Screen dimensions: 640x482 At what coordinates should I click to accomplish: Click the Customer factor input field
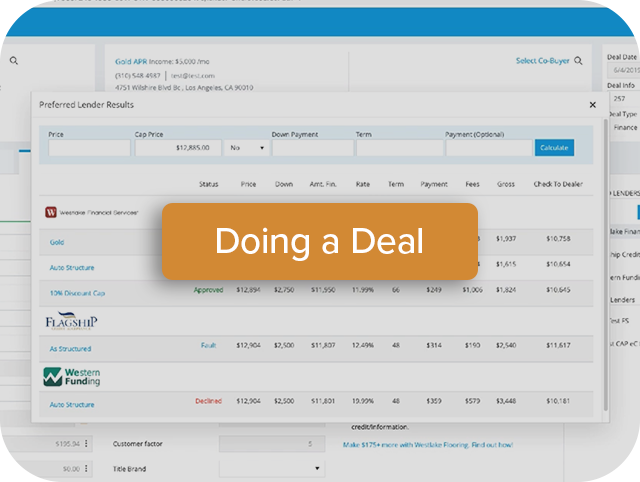[x=271, y=443]
